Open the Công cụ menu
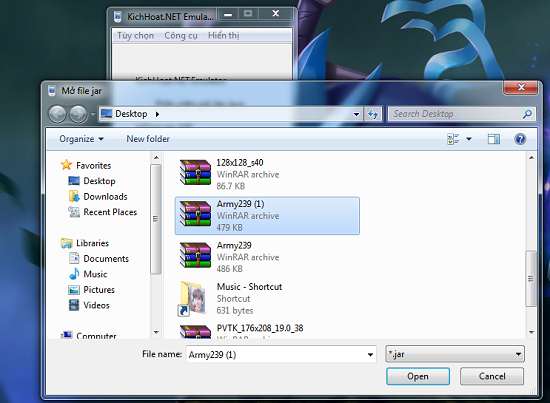550x403 pixels. click(x=181, y=35)
